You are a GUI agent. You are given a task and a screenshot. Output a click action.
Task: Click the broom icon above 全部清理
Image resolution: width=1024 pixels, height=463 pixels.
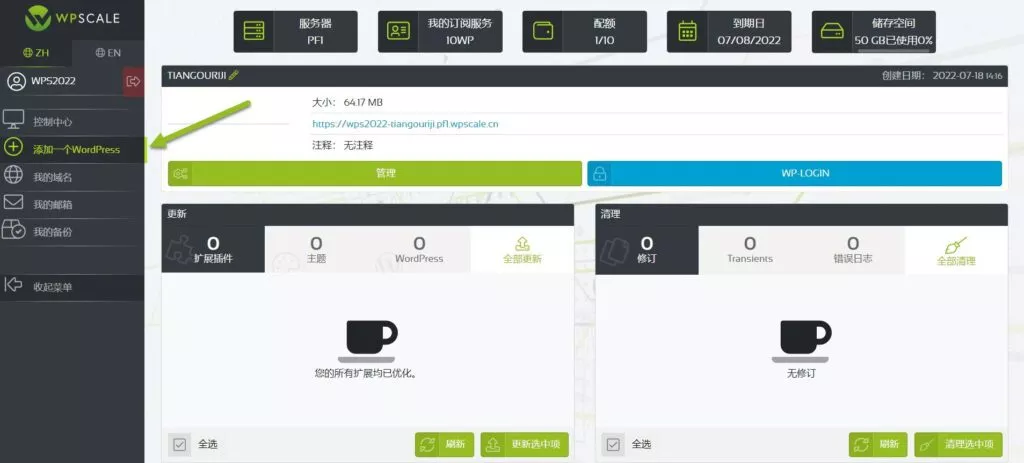point(956,245)
